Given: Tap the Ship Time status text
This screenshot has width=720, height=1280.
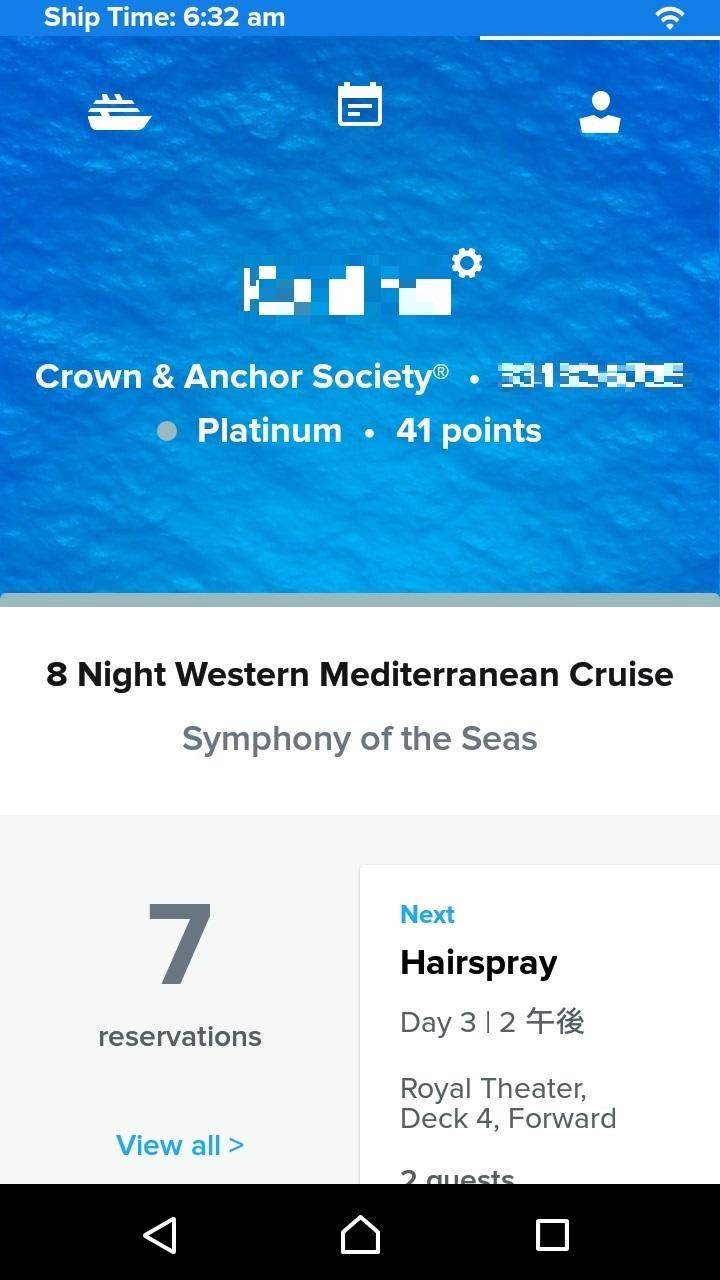Looking at the screenshot, I should [x=165, y=17].
